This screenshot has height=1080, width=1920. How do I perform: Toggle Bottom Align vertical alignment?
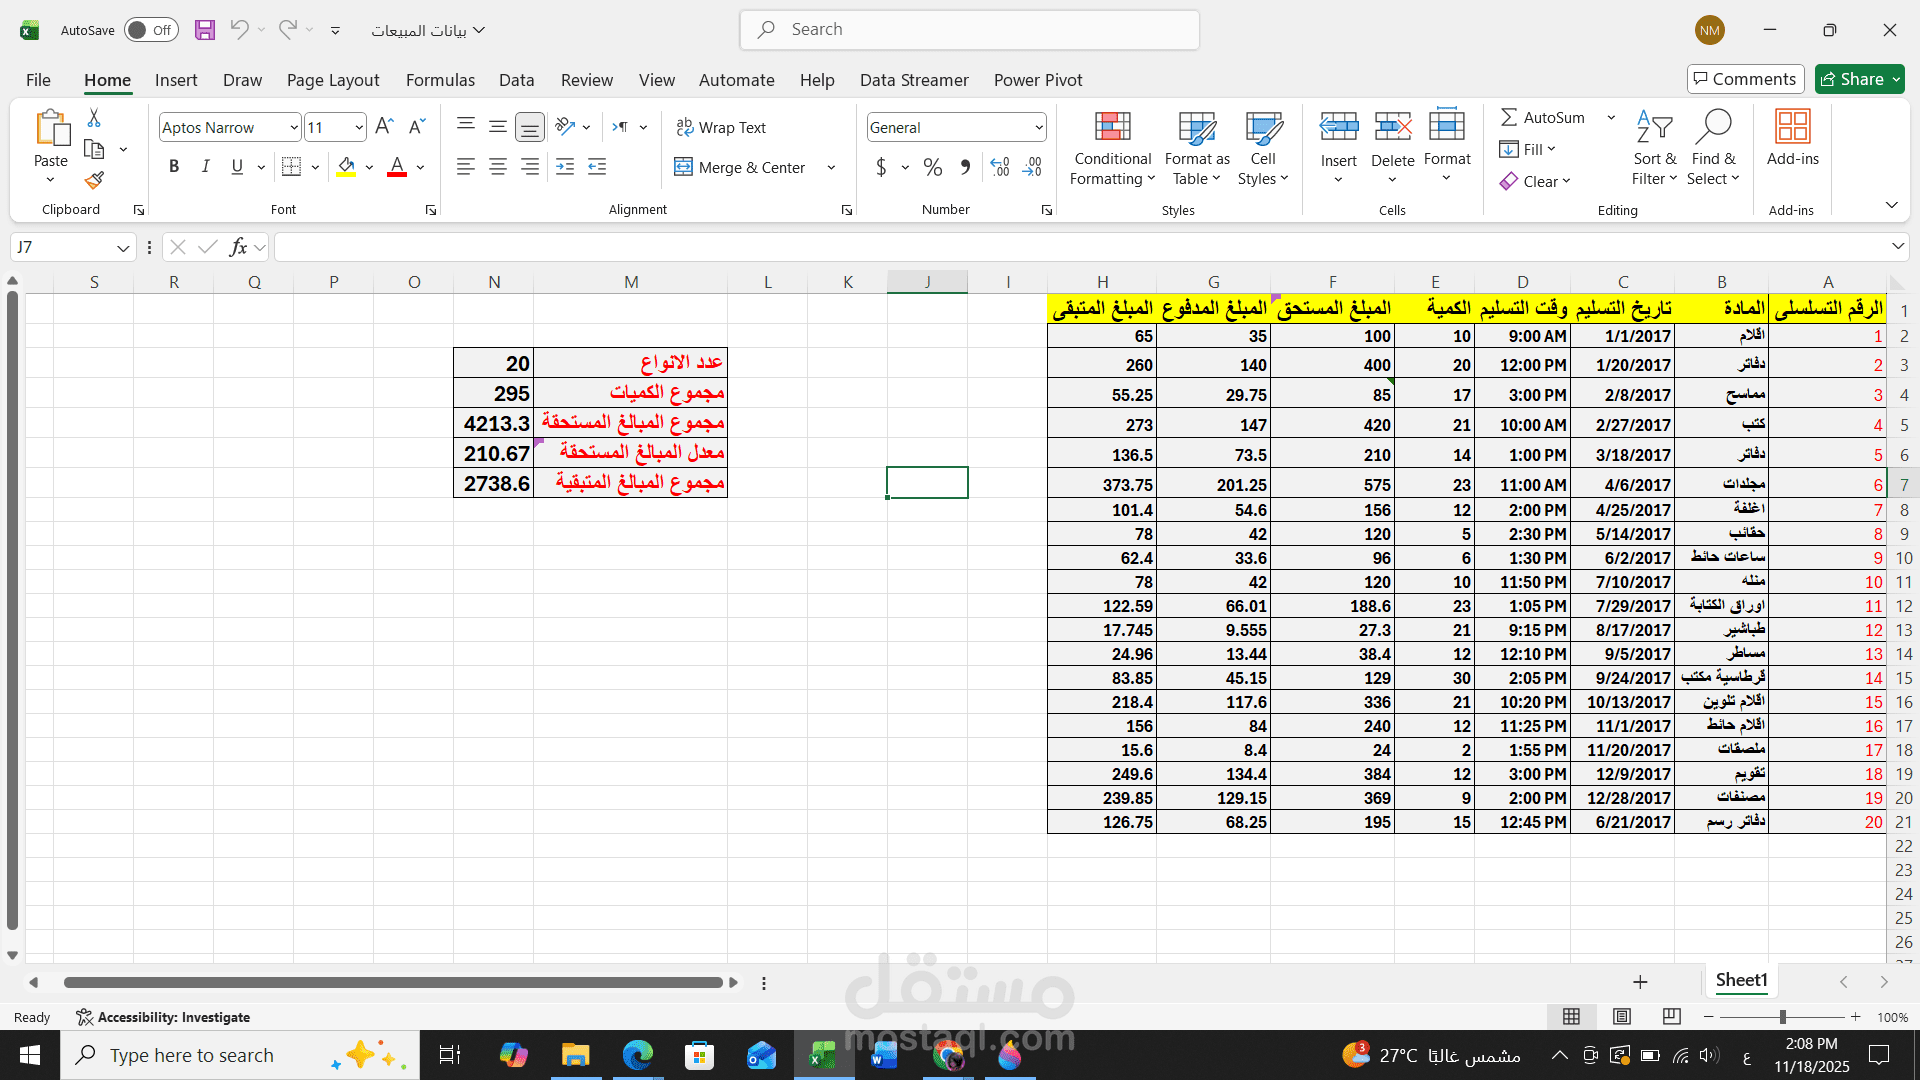530,127
